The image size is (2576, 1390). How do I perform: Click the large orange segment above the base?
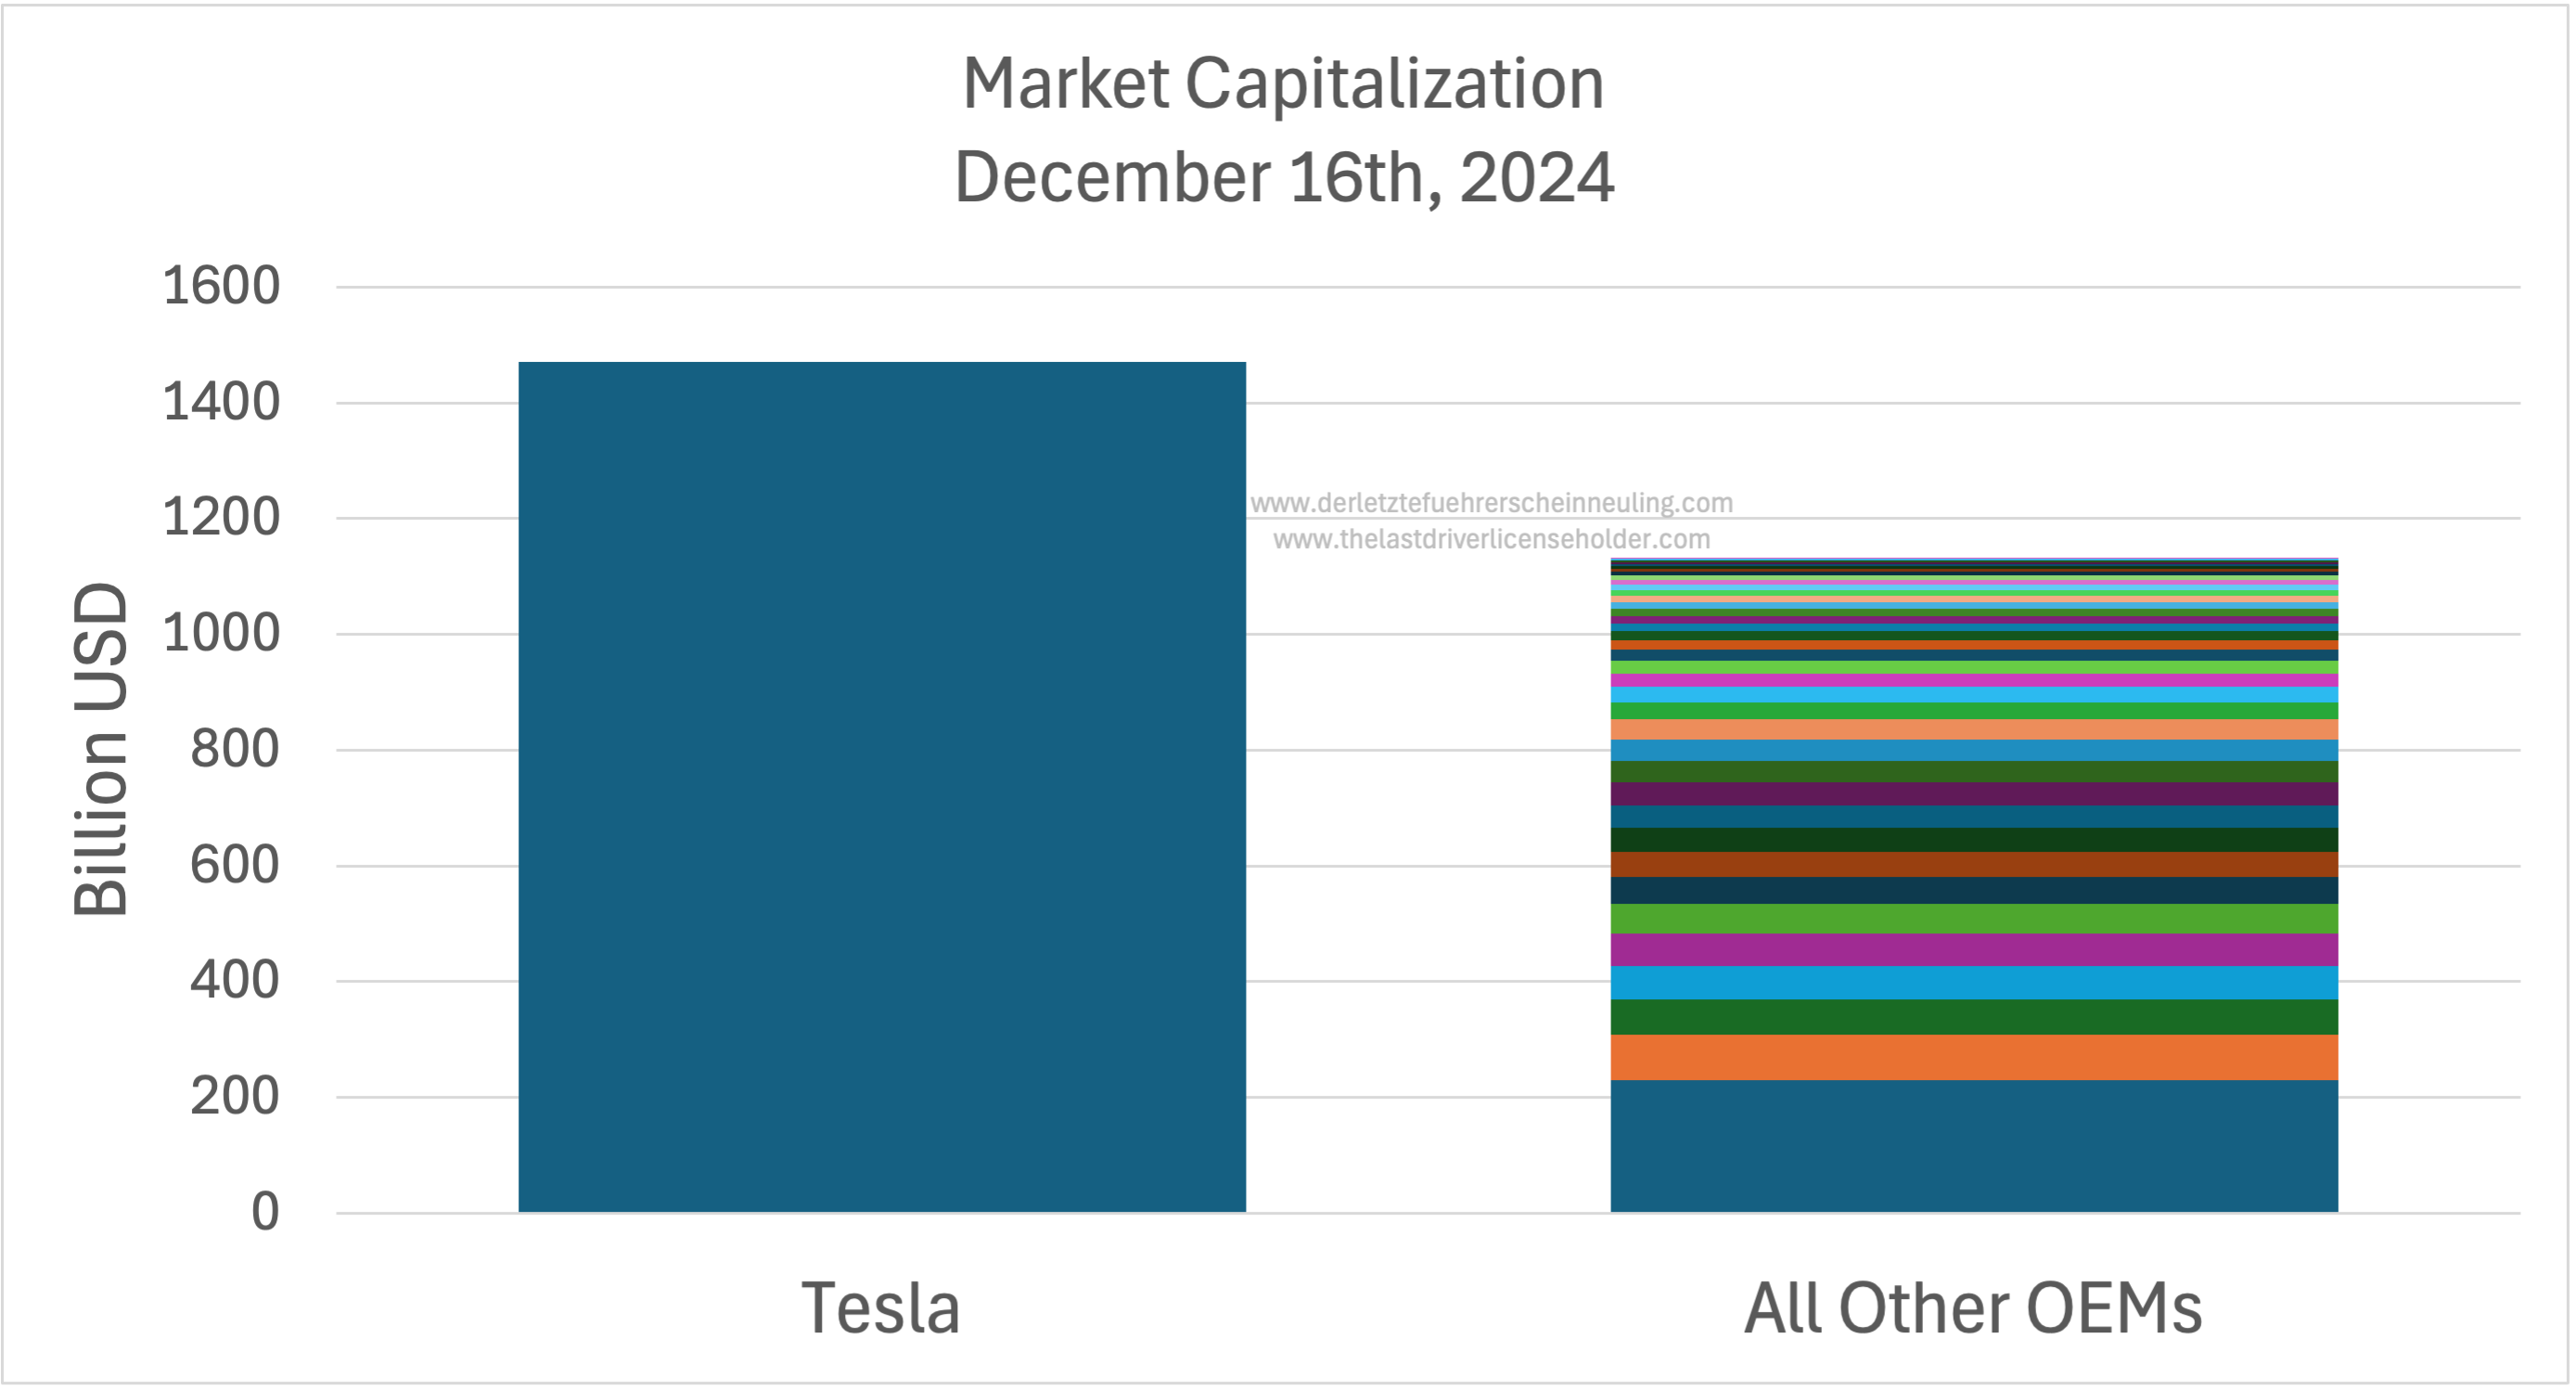click(1973, 1057)
